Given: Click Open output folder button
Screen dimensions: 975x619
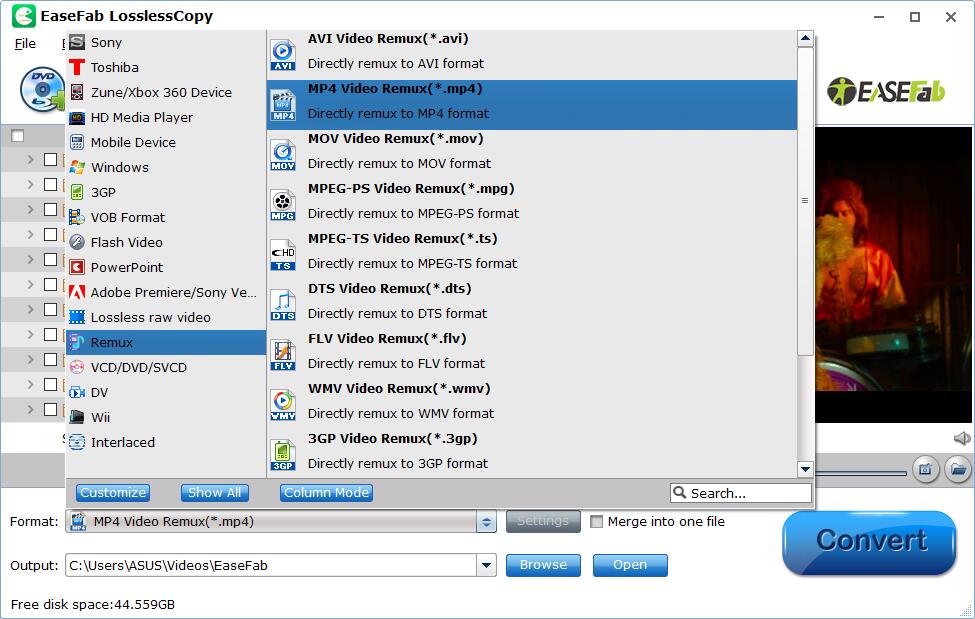Looking at the screenshot, I should click(630, 565).
